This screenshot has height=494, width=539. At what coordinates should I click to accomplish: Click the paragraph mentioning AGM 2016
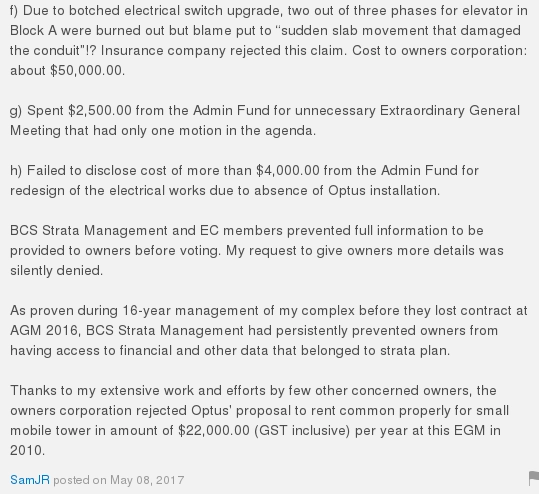click(x=269, y=330)
